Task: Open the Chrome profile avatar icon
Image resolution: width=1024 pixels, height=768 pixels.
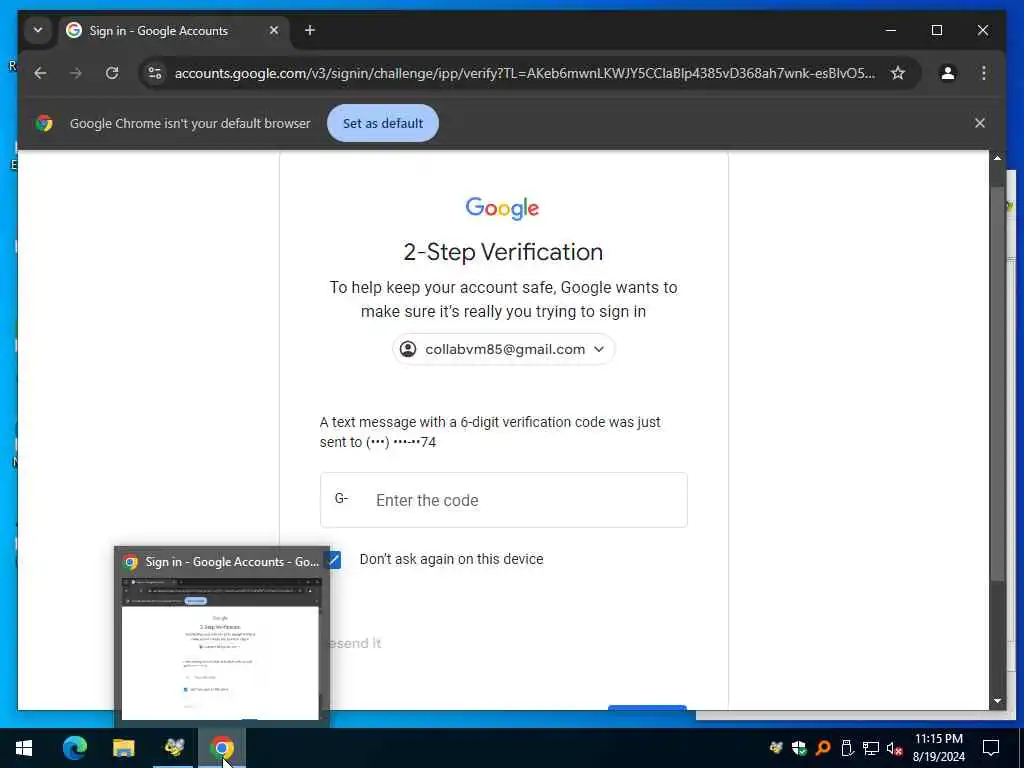Action: [x=948, y=73]
